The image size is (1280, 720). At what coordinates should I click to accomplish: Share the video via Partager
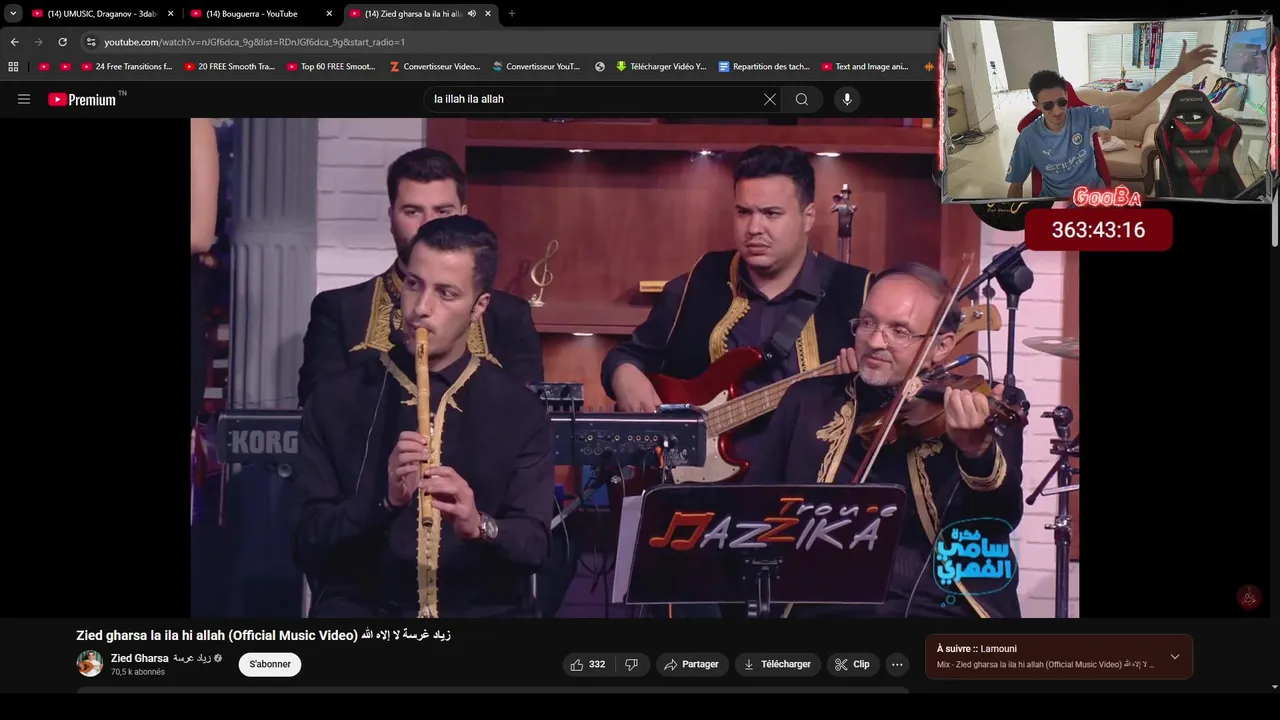pyautogui.click(x=692, y=664)
